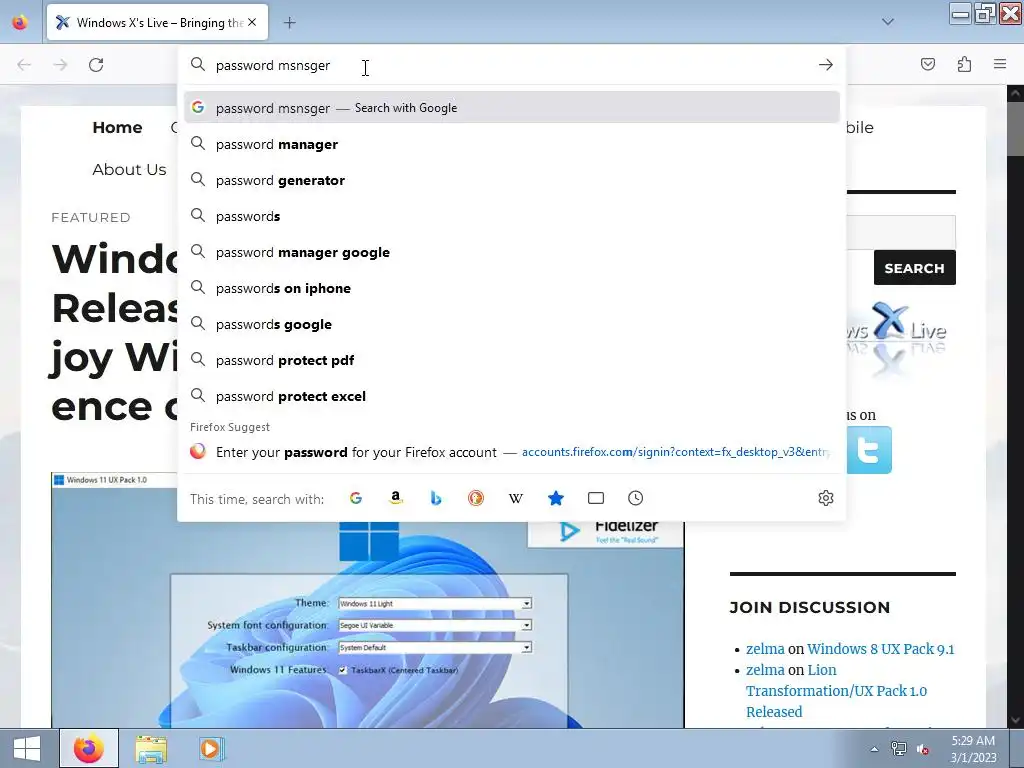Open the About Us page link
This screenshot has width=1024, height=768.
[x=129, y=170]
